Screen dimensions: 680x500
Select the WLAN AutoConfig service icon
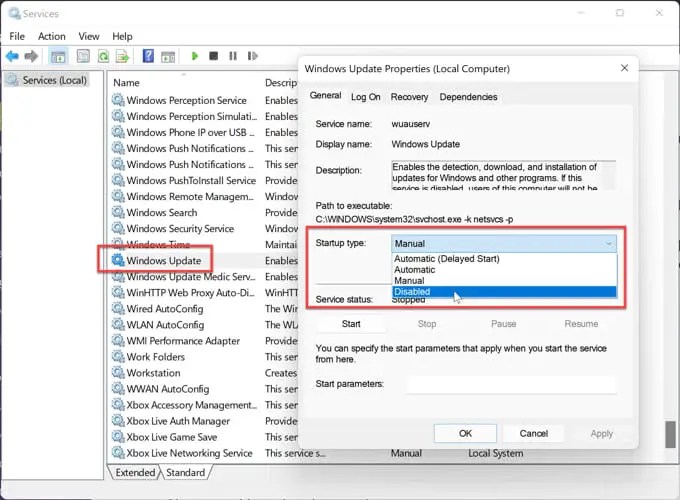(118, 324)
